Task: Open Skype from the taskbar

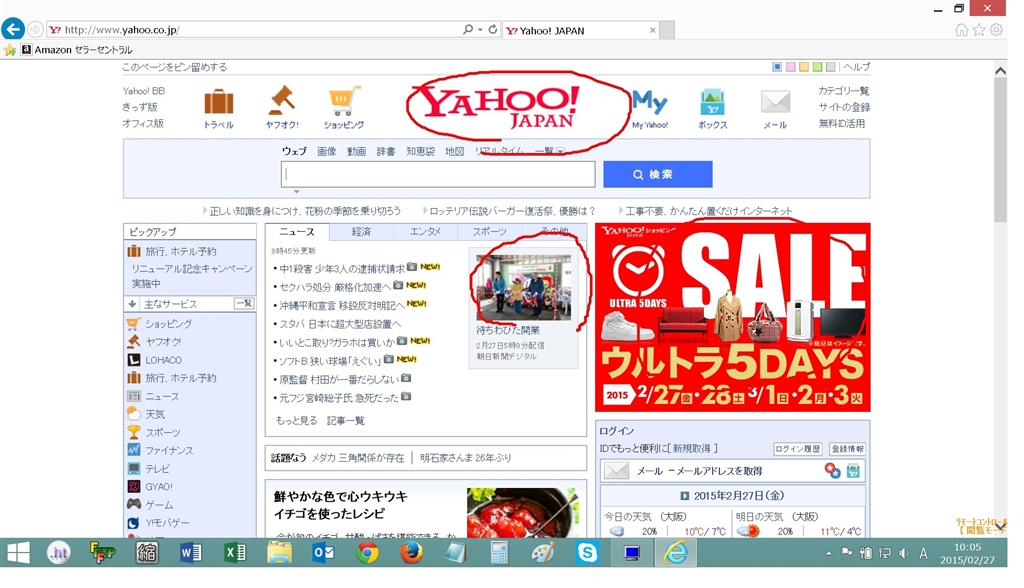Action: pos(588,553)
